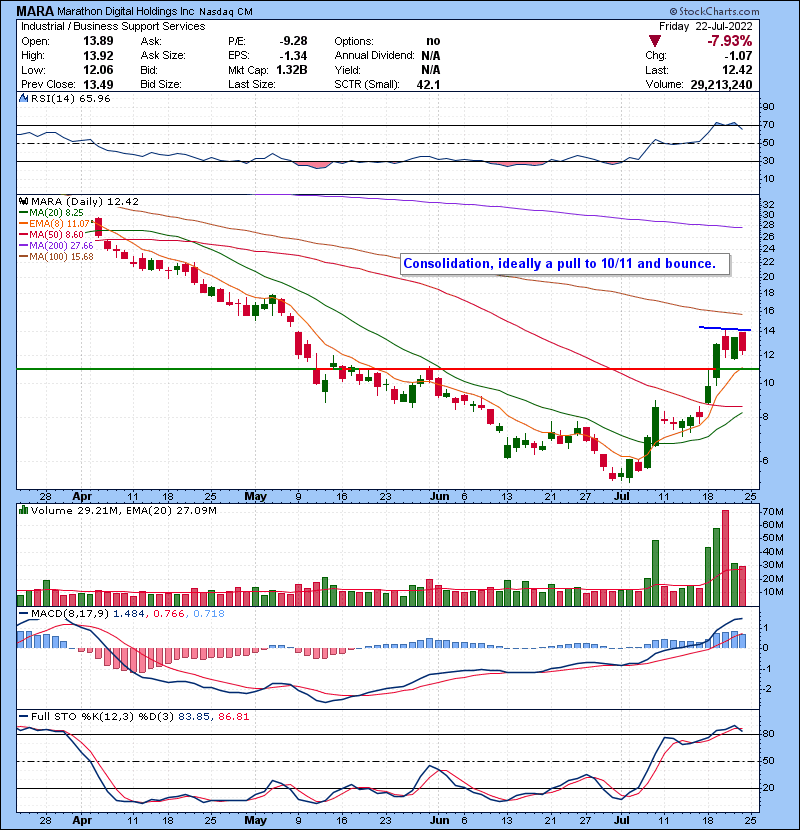The image size is (800, 830).
Task: Click the SCTR (Small) value 42.1
Action: click(428, 85)
